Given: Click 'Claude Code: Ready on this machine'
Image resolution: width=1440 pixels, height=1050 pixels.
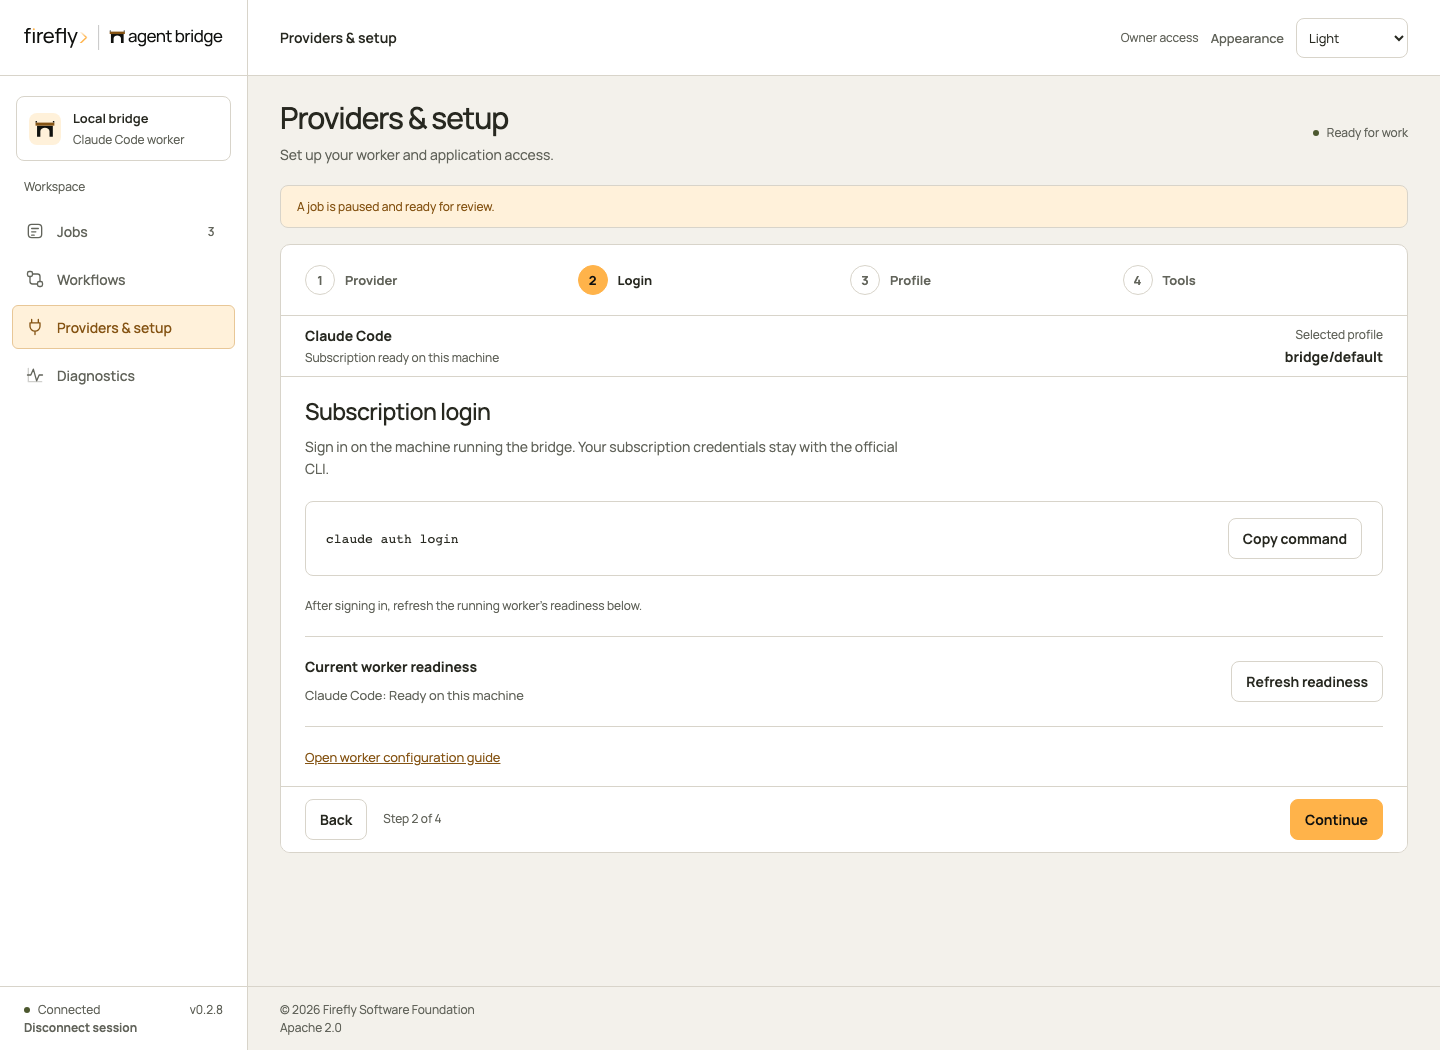Looking at the screenshot, I should (414, 696).
